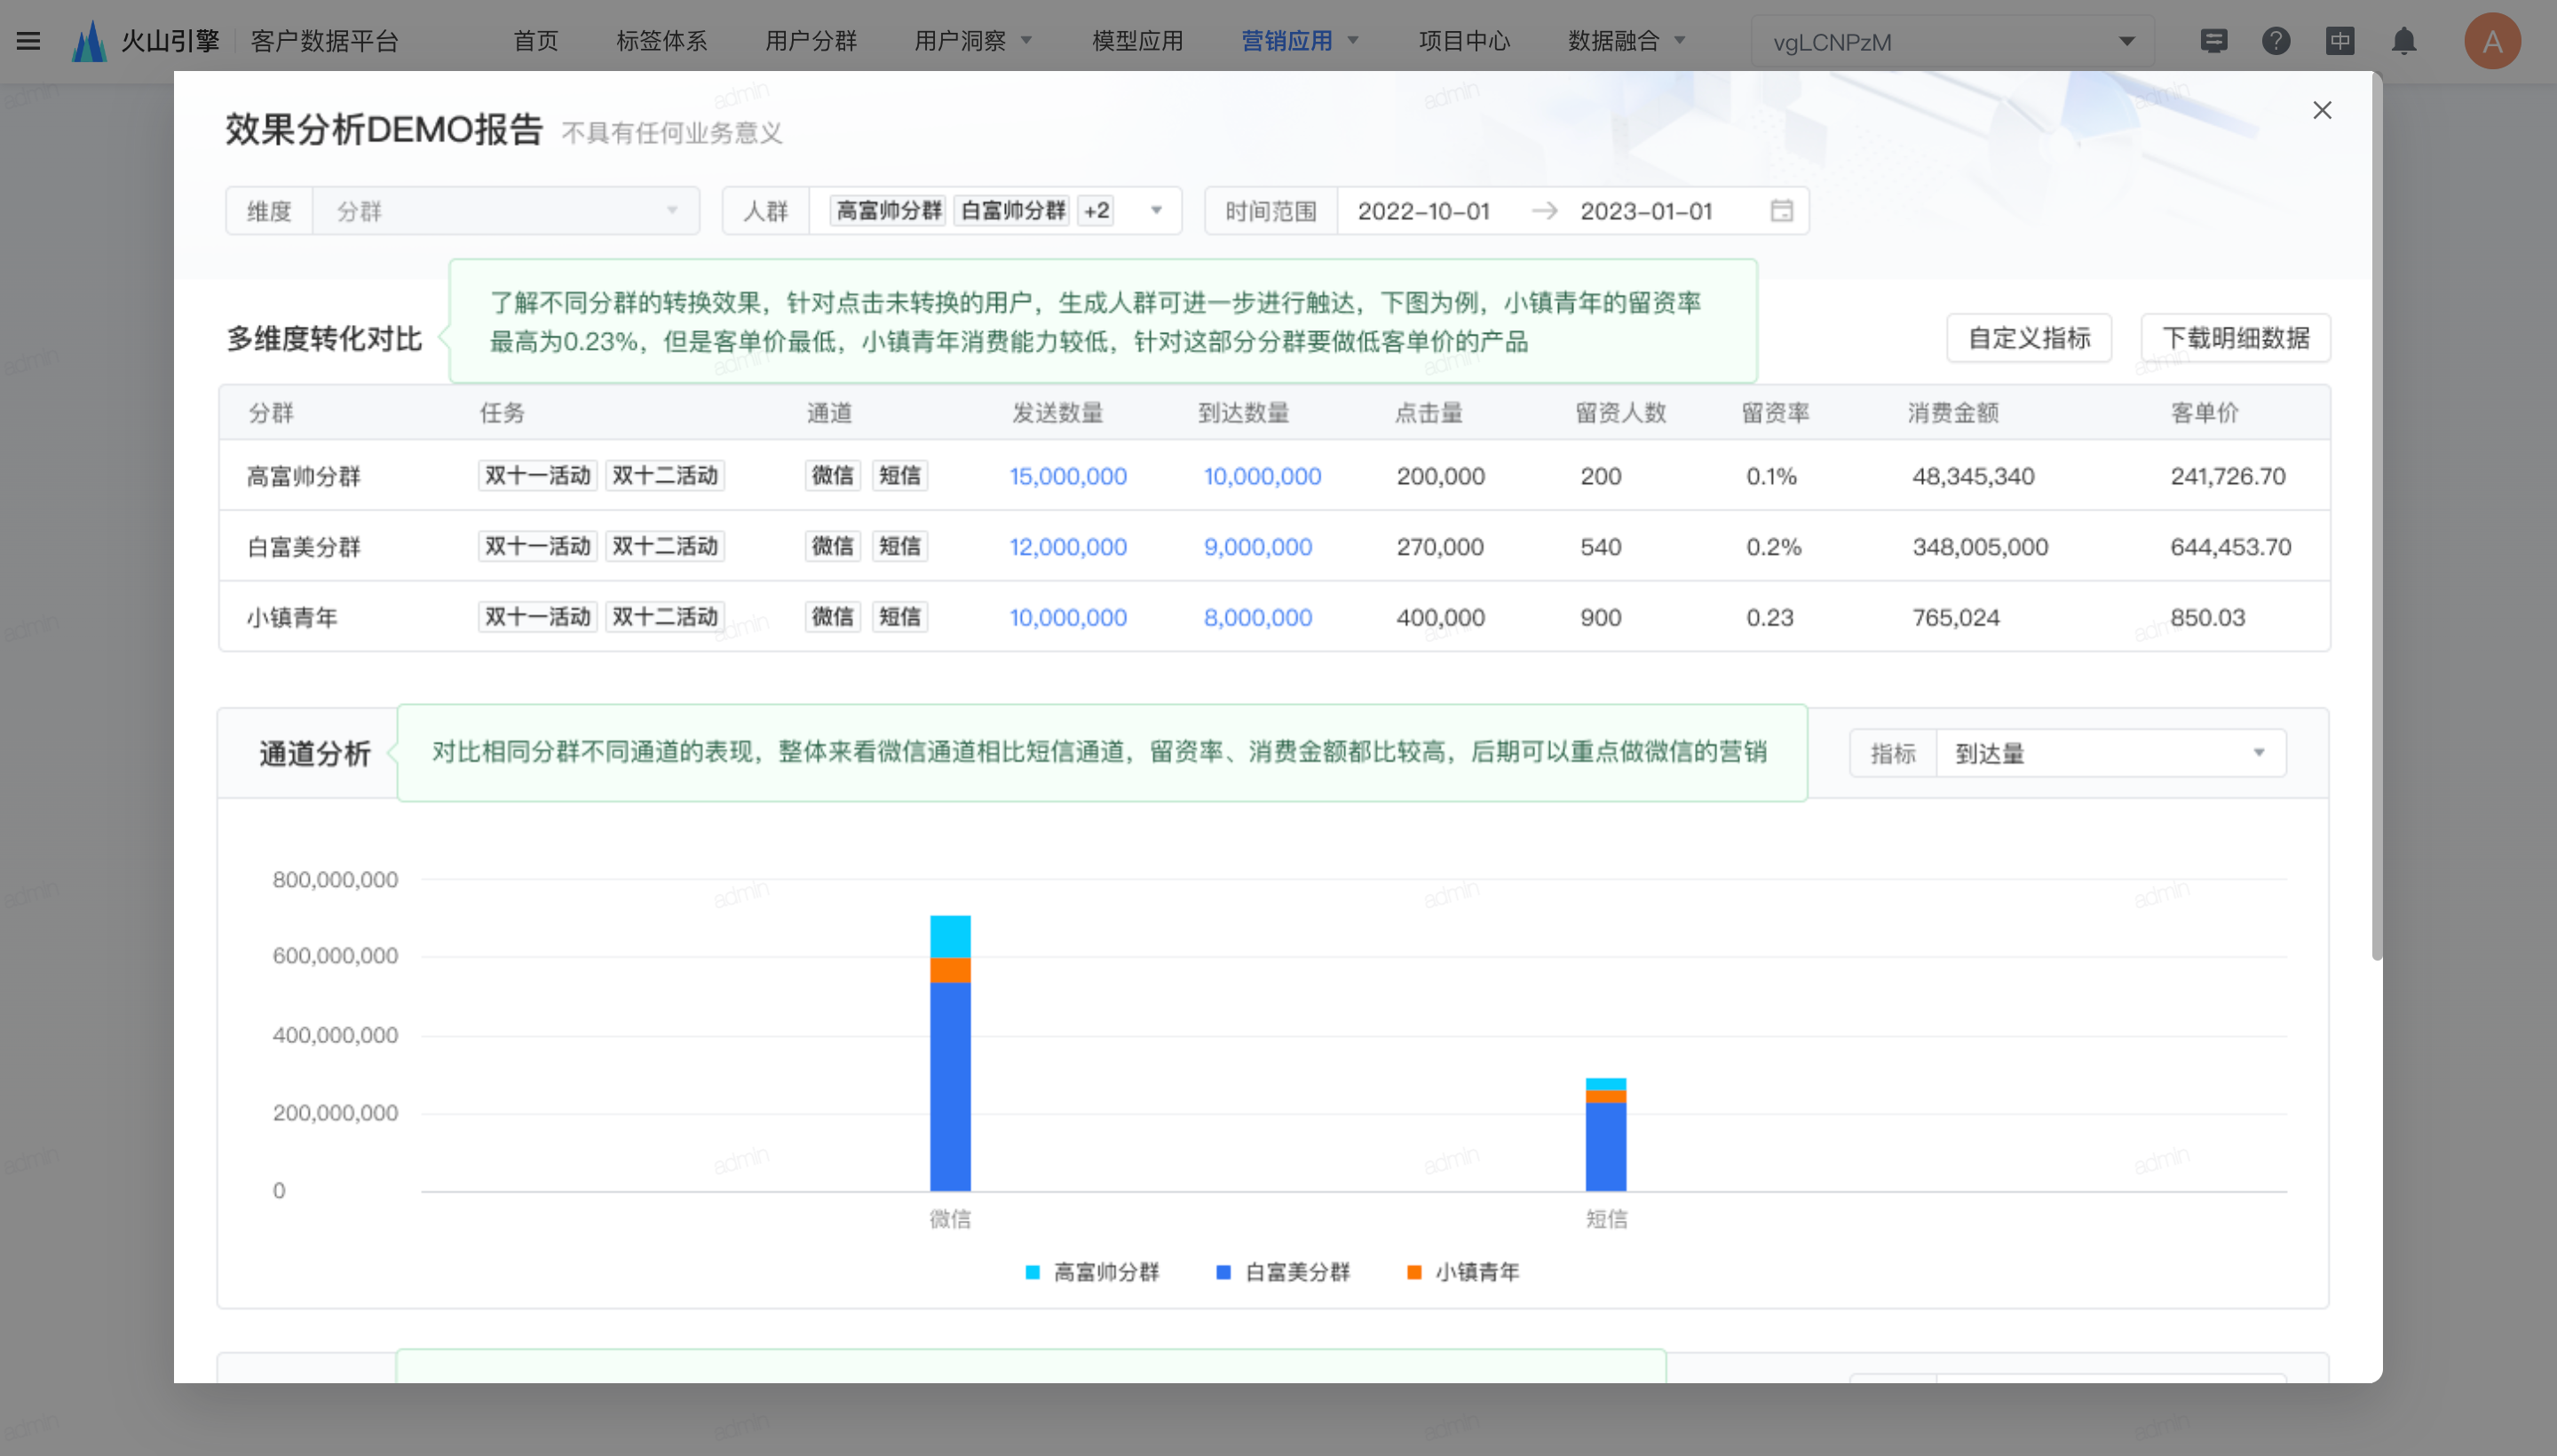This screenshot has width=2557, height=1456.
Task: Open the help question mark icon
Action: click(x=2276, y=41)
